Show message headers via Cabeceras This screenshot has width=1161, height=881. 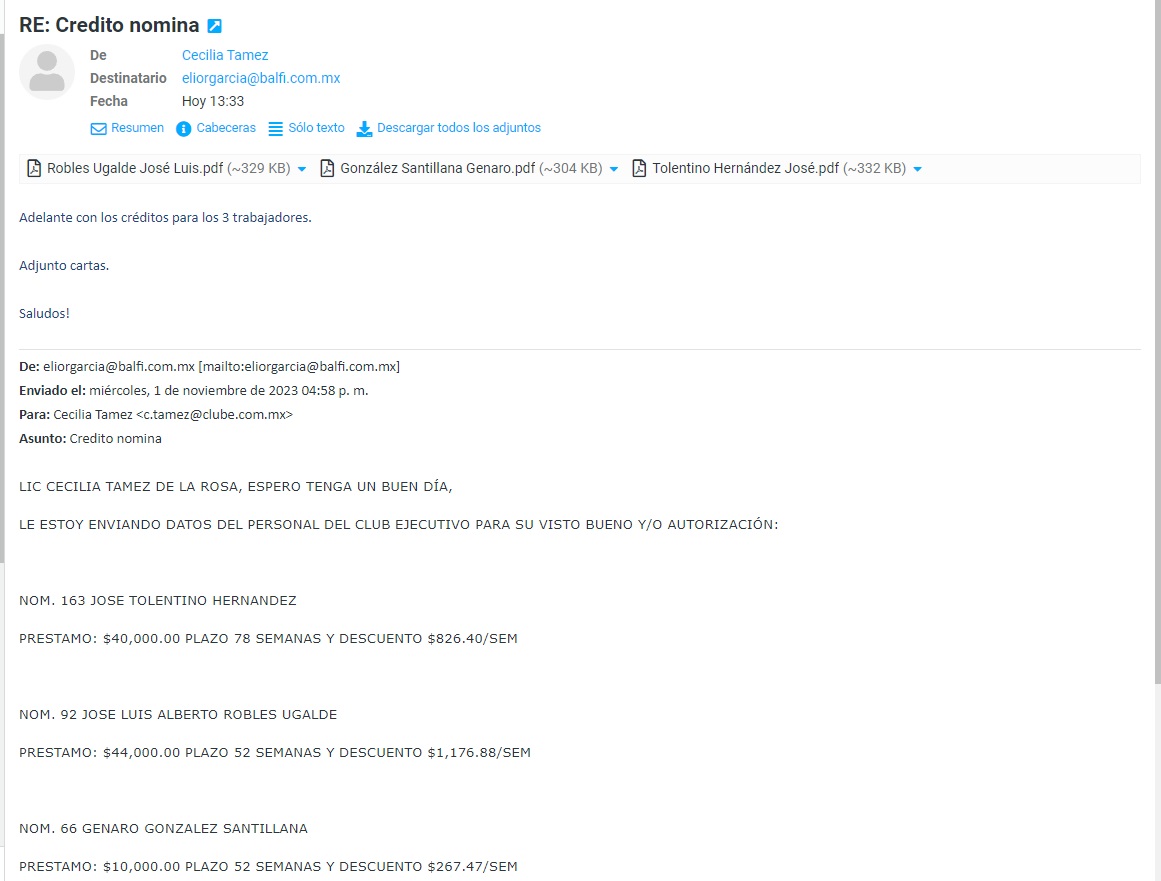point(226,127)
